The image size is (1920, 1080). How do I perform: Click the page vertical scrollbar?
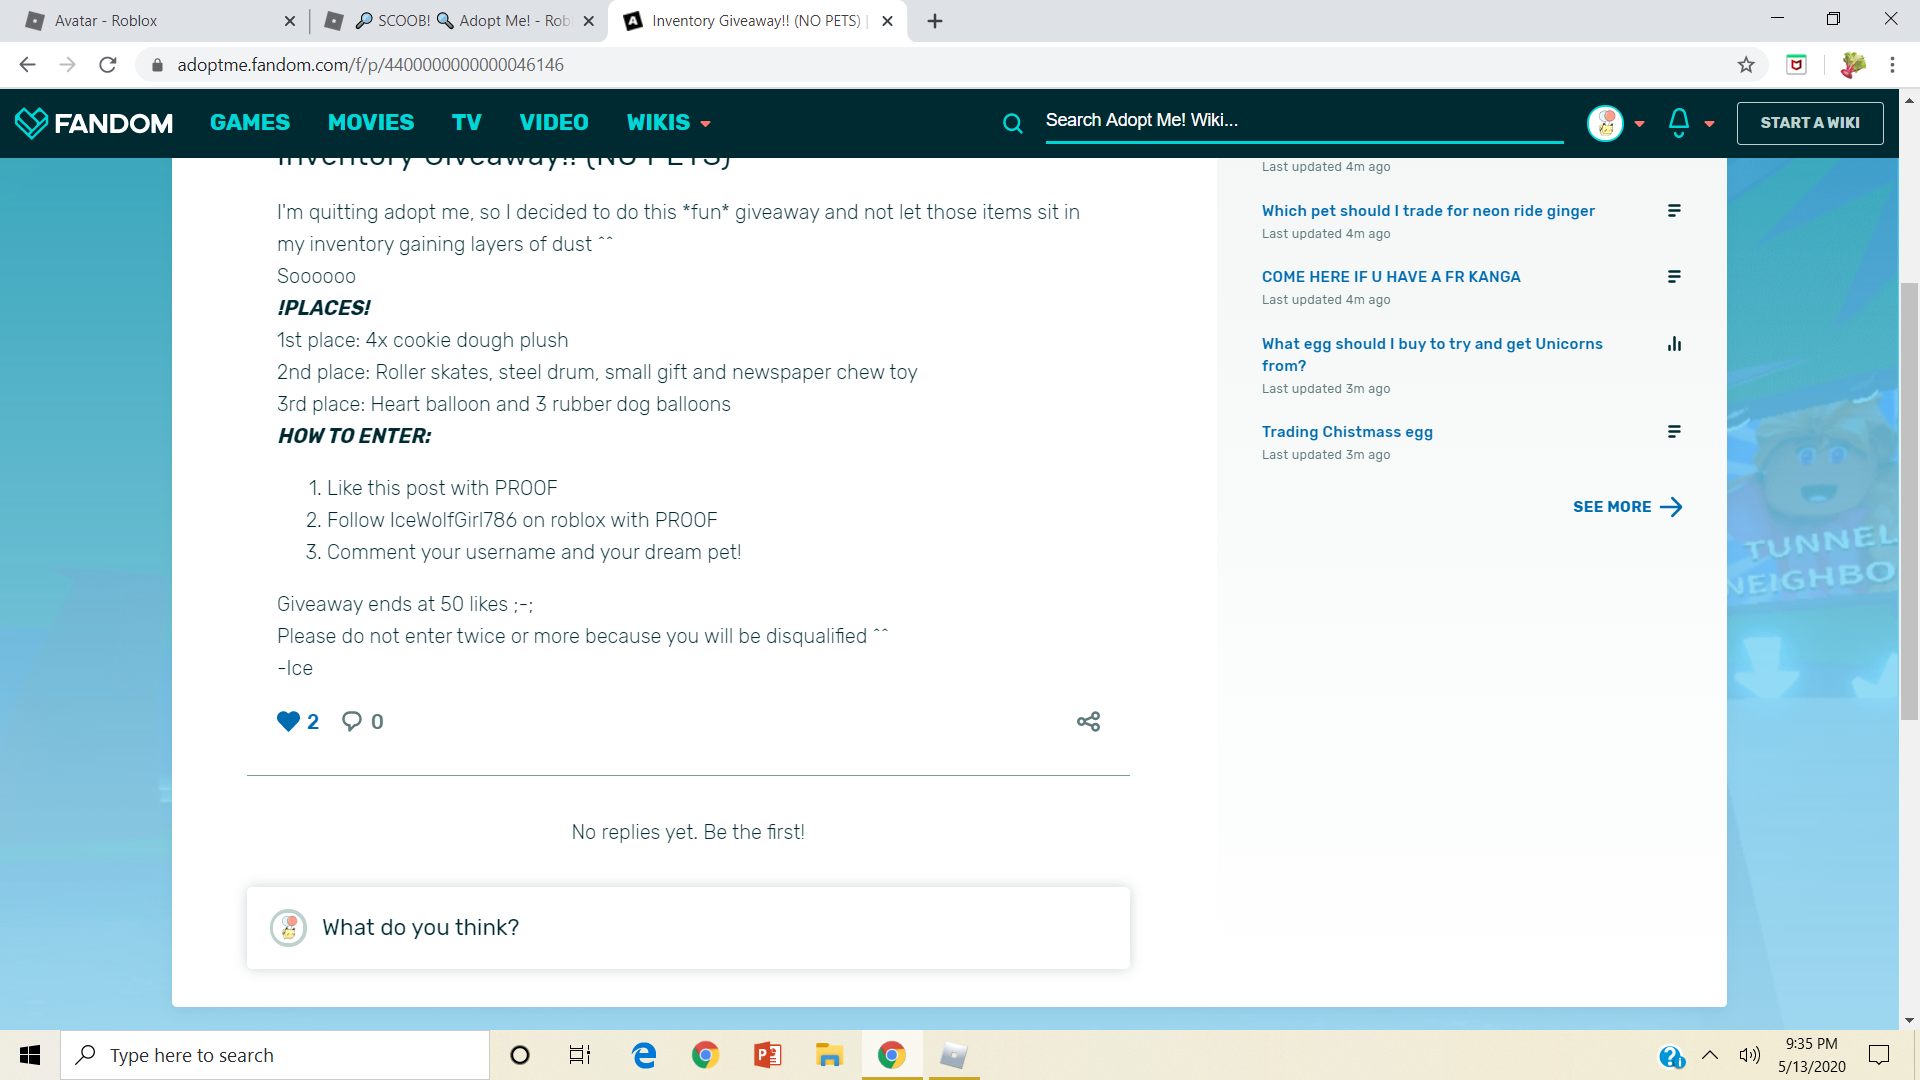(1909, 500)
